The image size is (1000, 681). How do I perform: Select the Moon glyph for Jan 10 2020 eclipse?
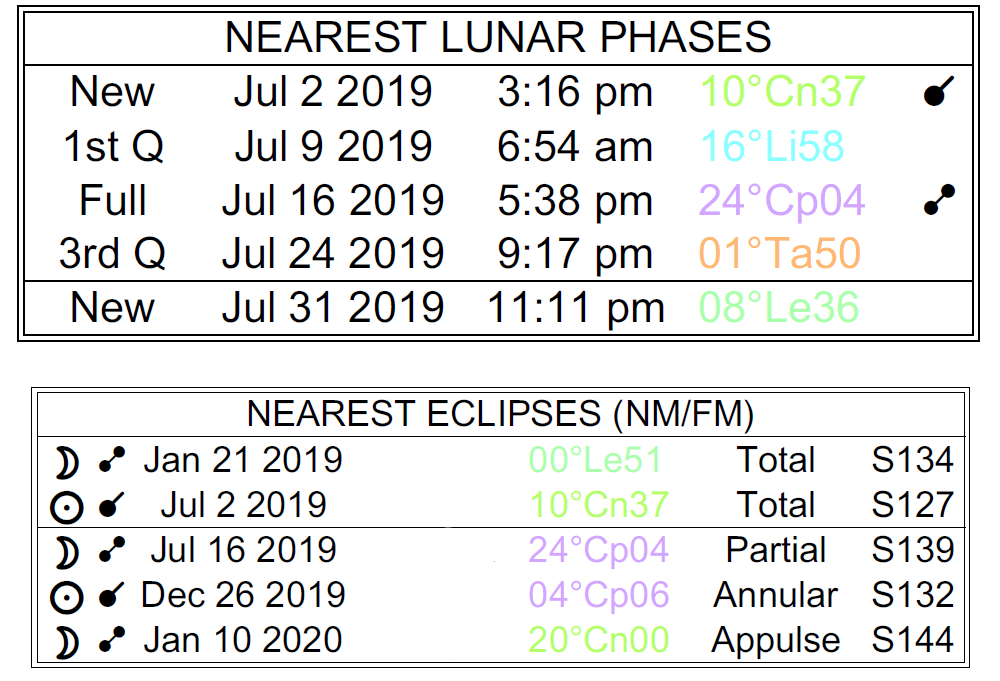click(65, 641)
